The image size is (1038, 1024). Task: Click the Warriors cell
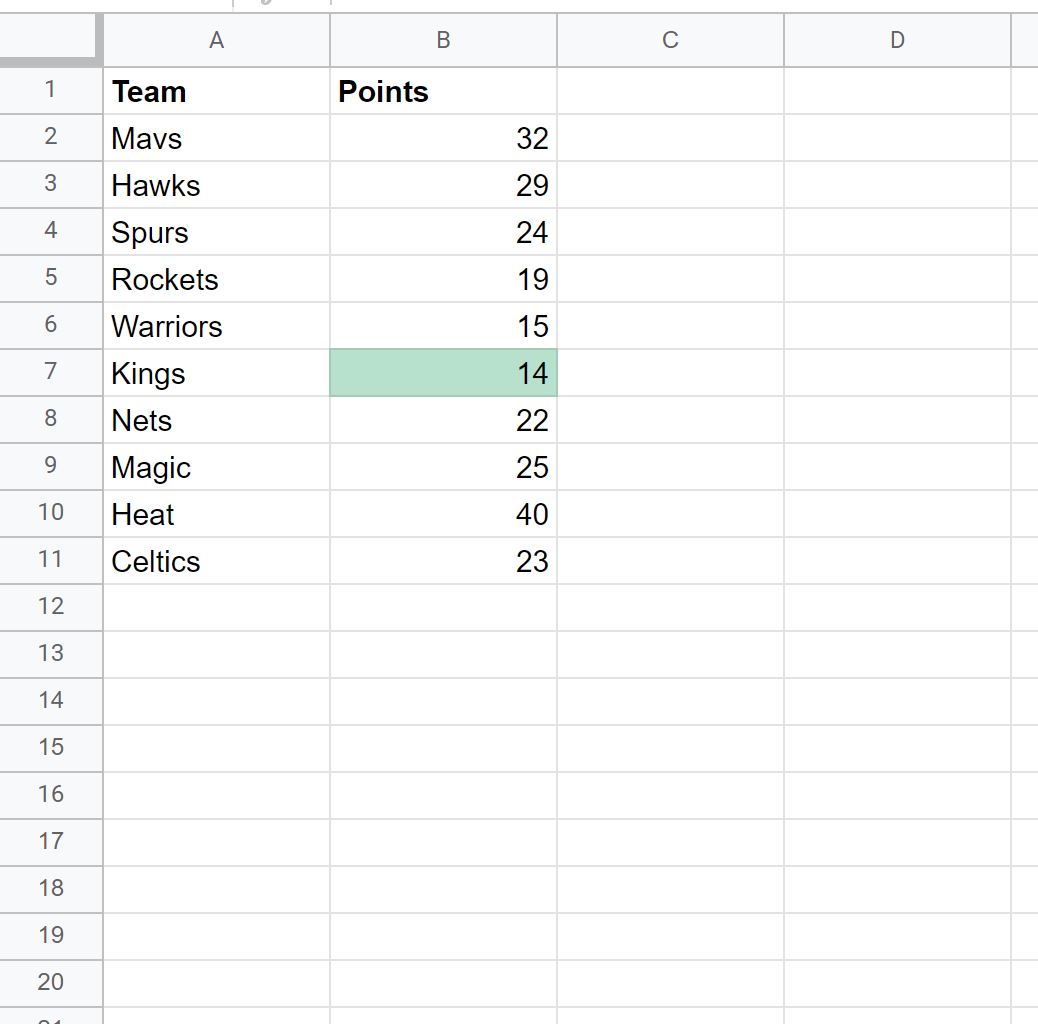point(216,326)
